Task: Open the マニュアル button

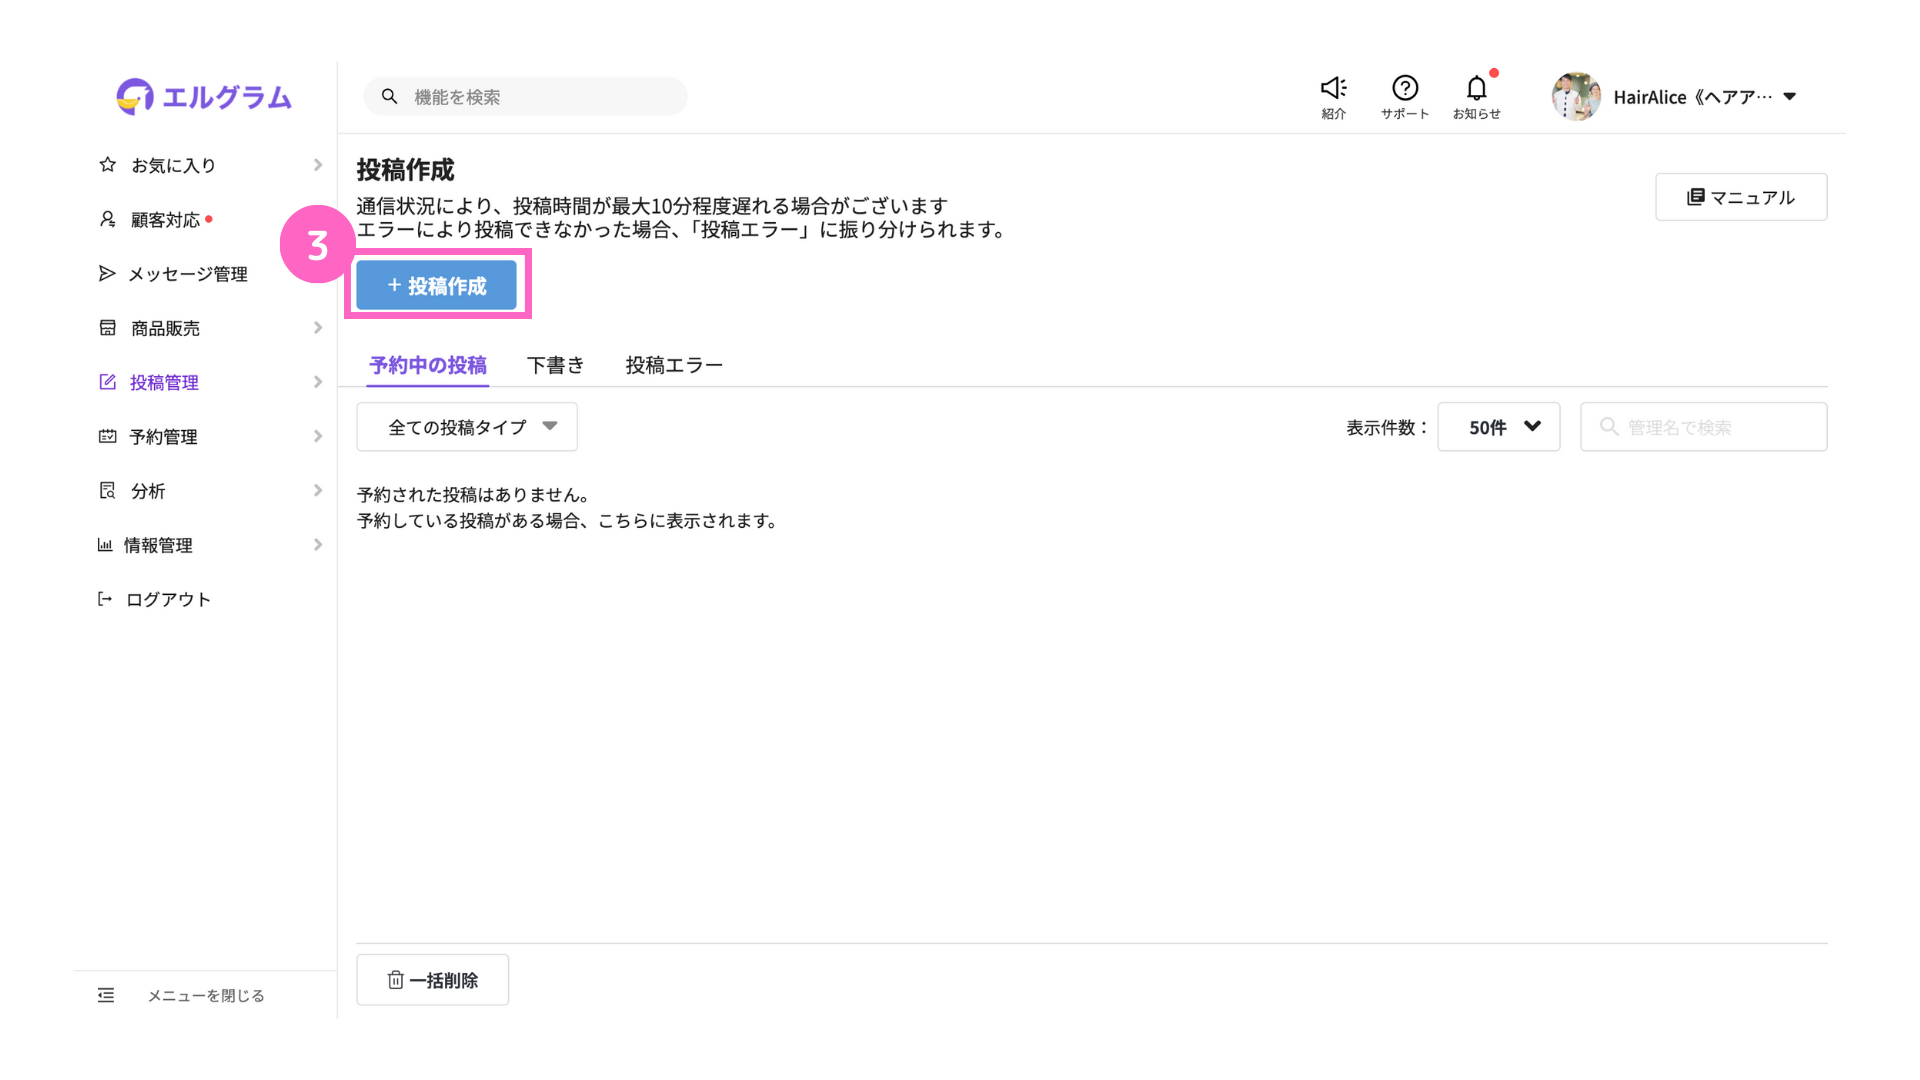Action: pyautogui.click(x=1740, y=197)
